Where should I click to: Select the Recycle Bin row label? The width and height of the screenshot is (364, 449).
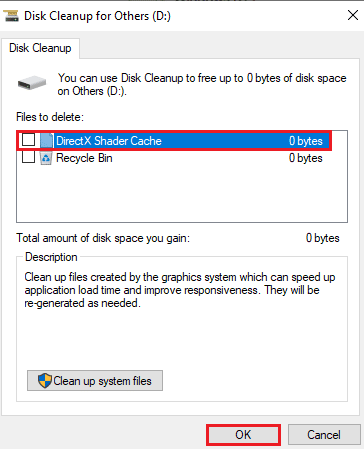(84, 158)
